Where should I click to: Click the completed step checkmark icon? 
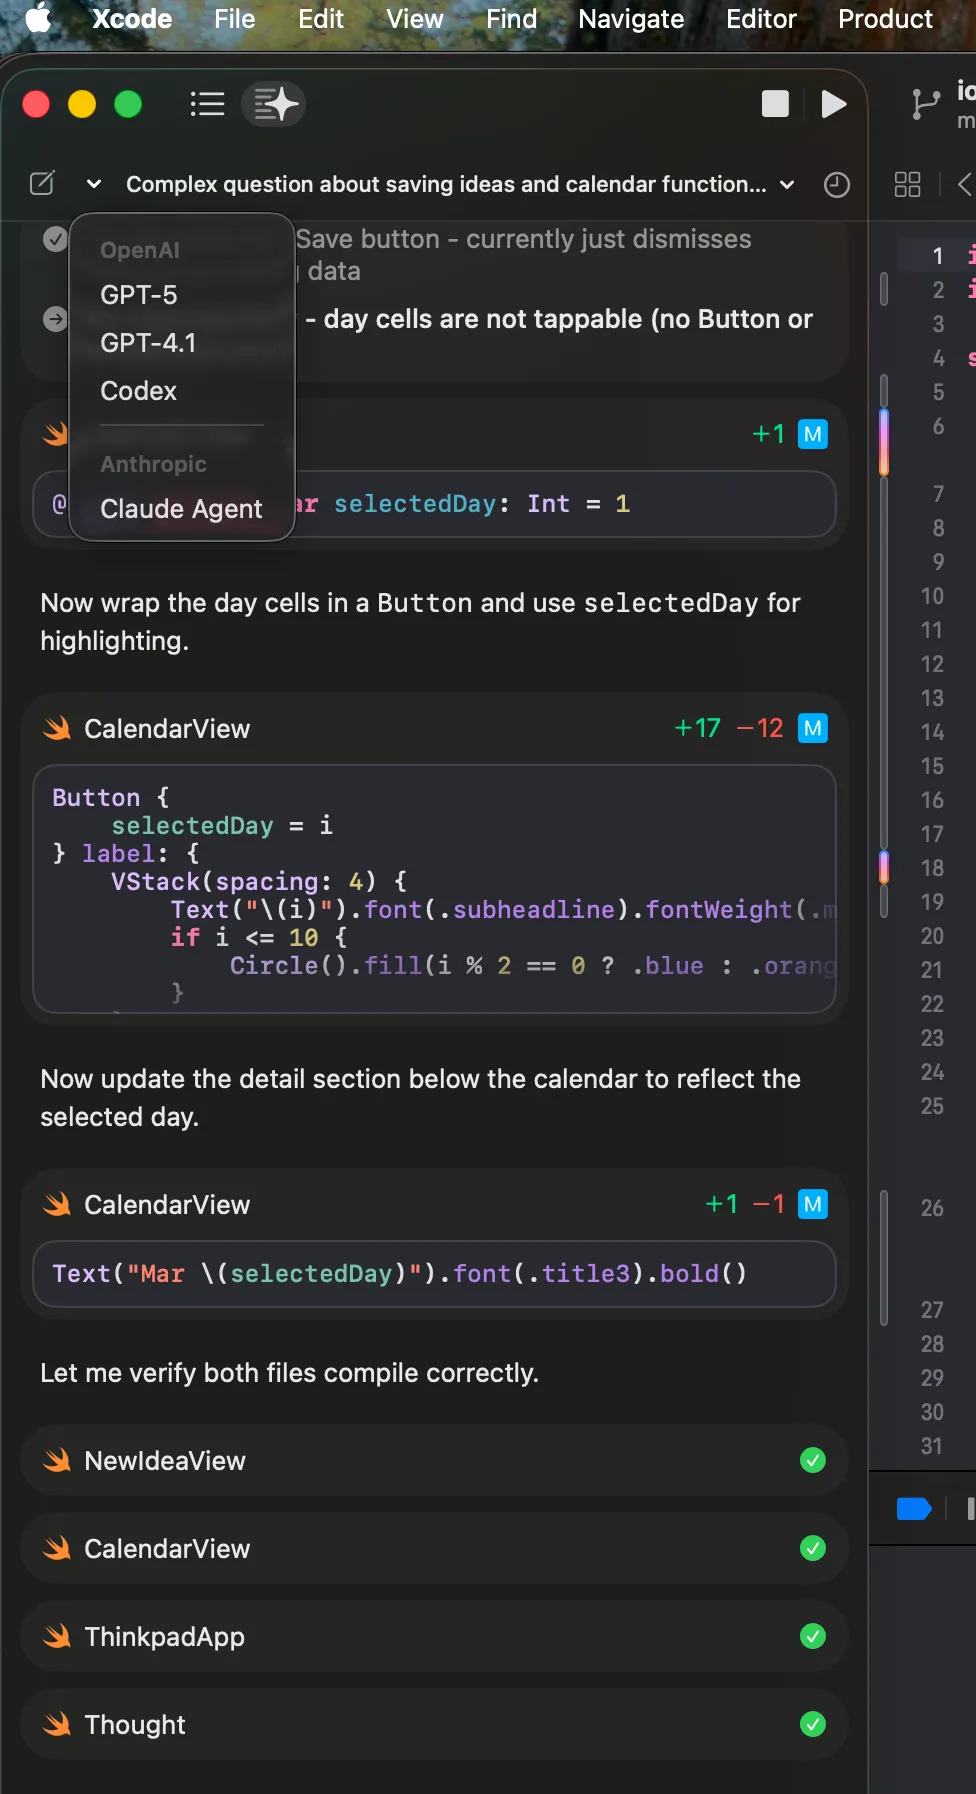pyautogui.click(x=56, y=239)
